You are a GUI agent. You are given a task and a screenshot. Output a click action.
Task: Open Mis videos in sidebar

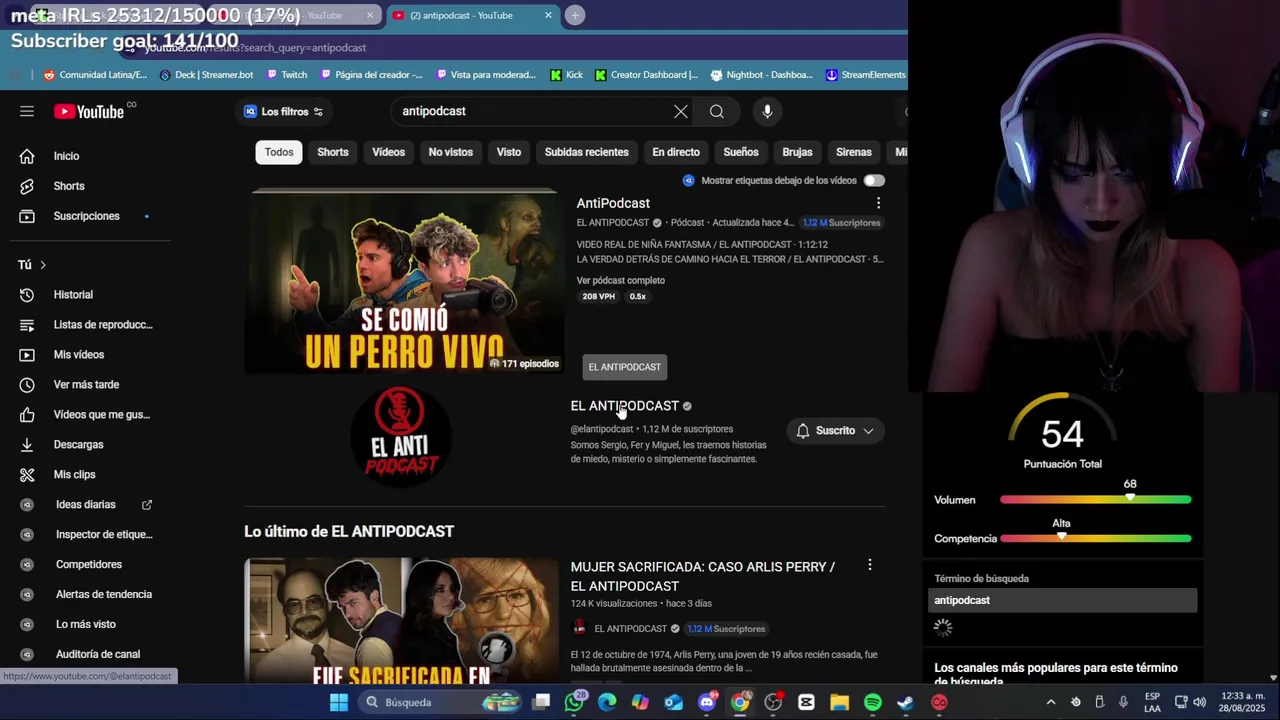(x=78, y=355)
